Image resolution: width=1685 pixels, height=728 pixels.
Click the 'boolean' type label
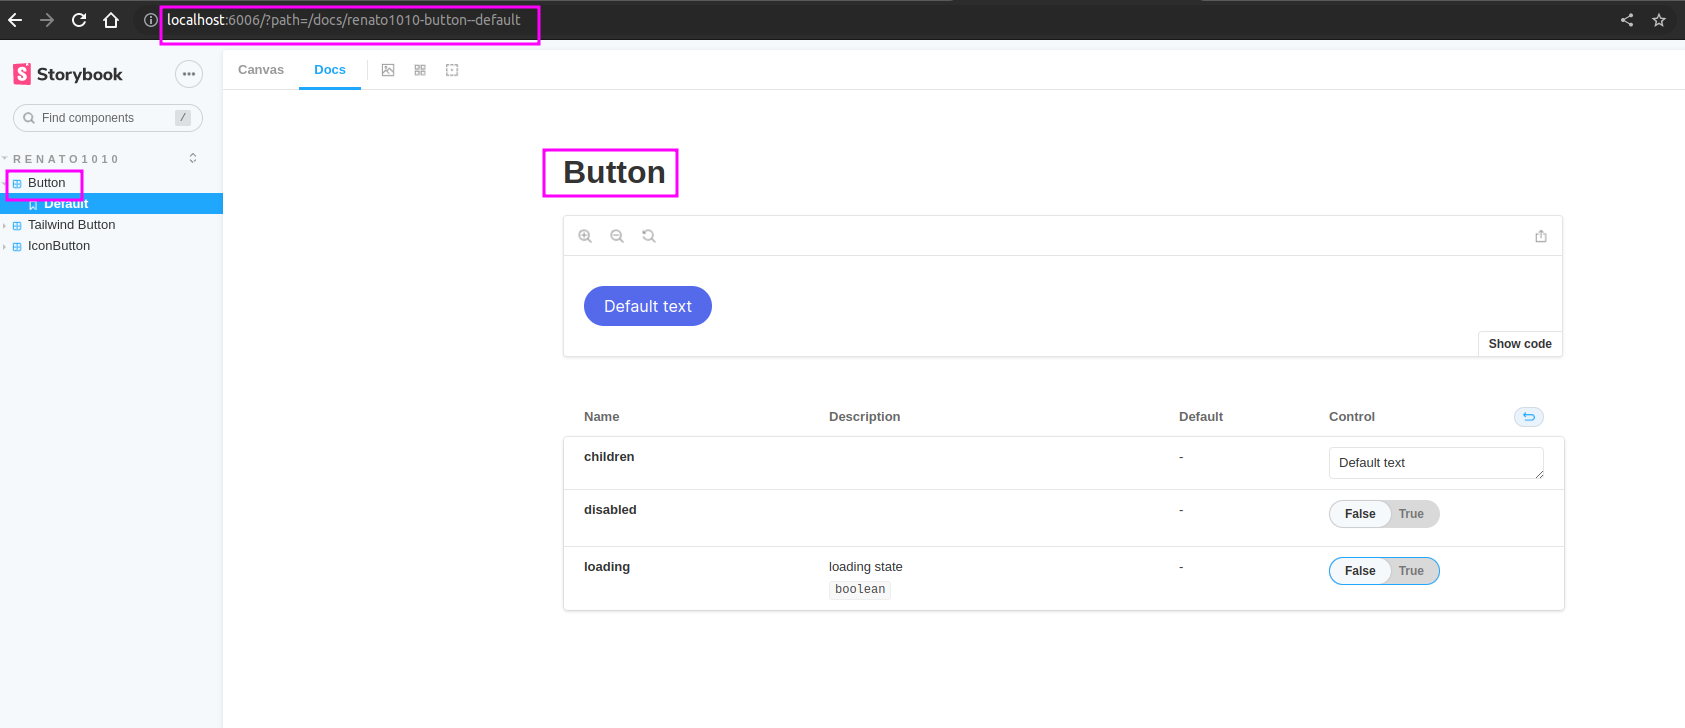[860, 589]
